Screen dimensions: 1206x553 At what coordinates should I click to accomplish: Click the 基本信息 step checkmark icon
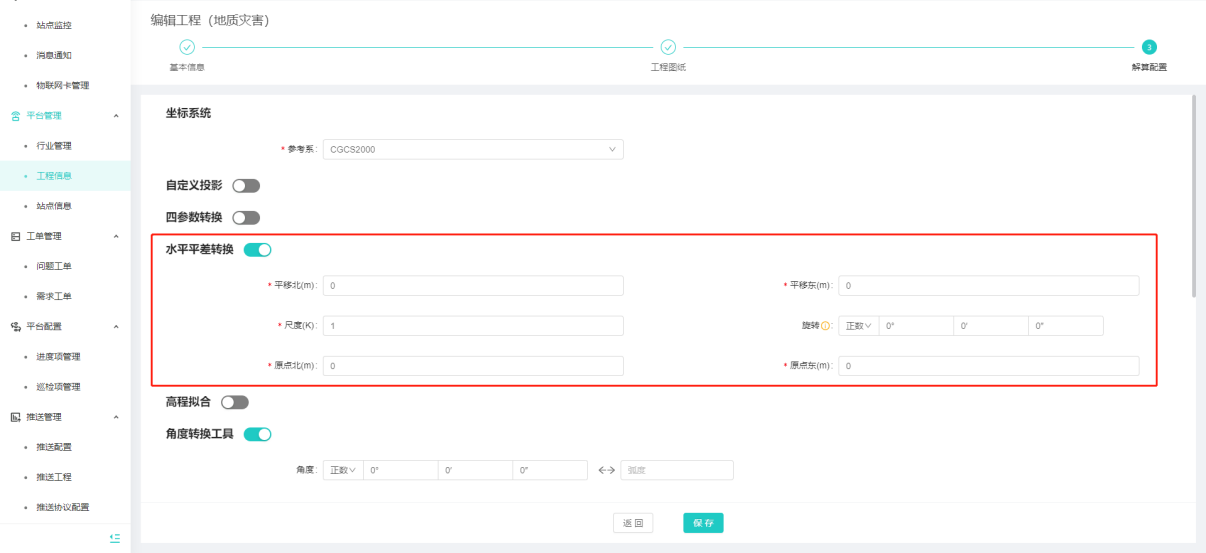[x=186, y=47]
